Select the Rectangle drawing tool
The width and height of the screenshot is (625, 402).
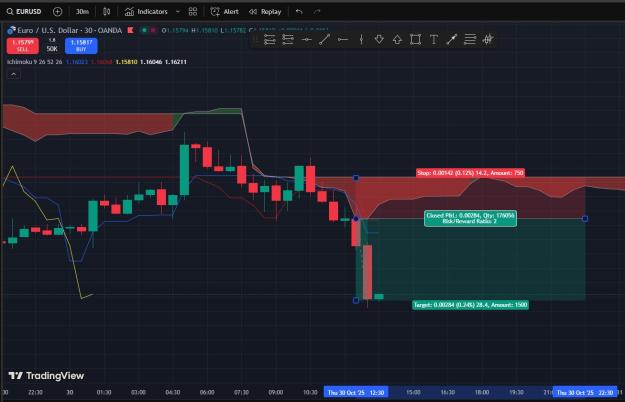click(x=415, y=39)
